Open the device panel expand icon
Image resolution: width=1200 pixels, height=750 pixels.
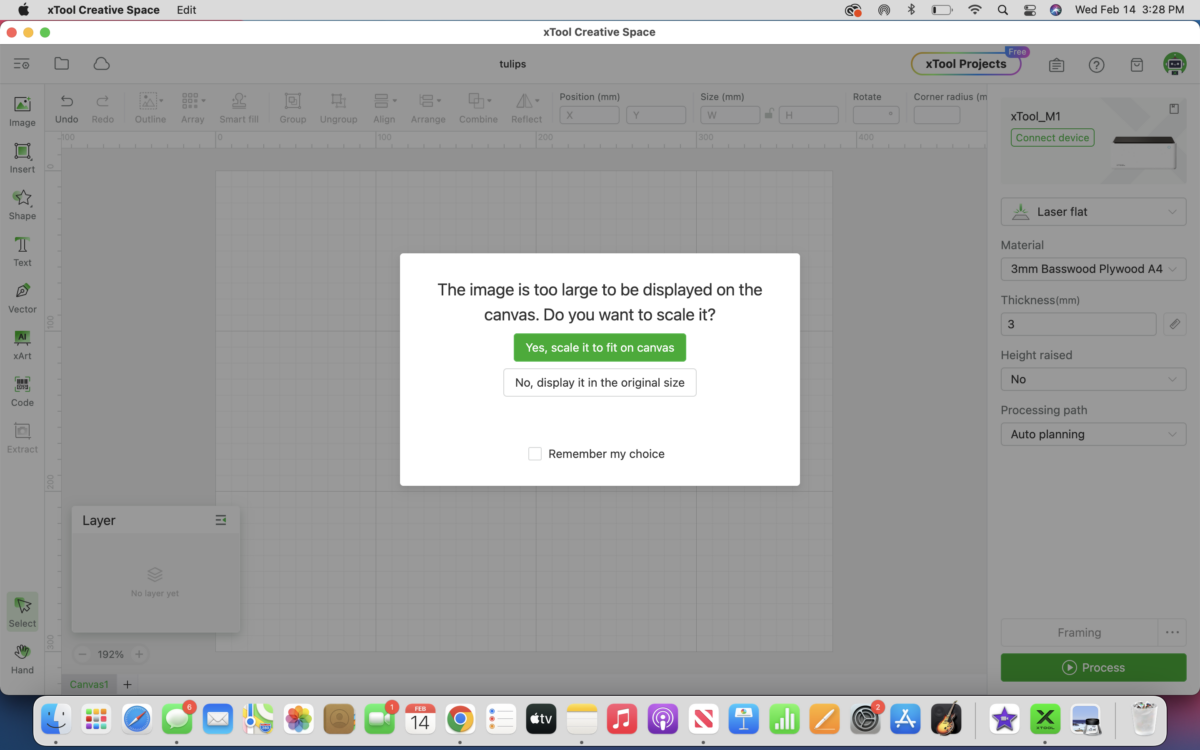[1174, 109]
